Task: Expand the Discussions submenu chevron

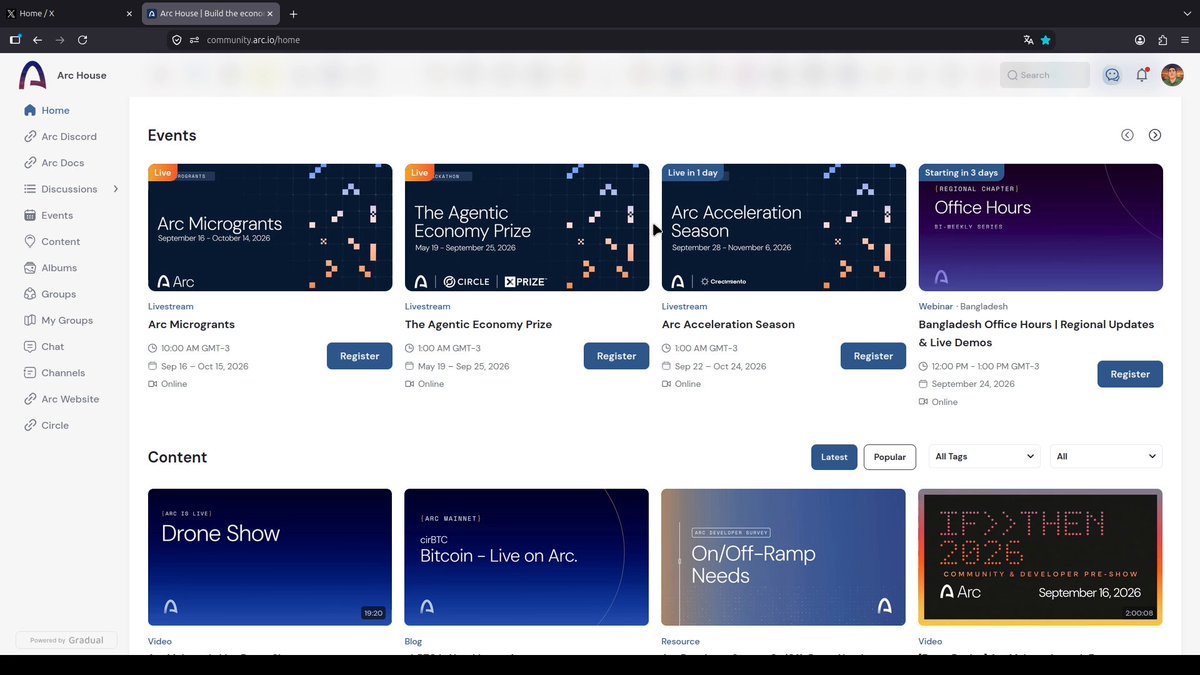Action: pos(116,189)
